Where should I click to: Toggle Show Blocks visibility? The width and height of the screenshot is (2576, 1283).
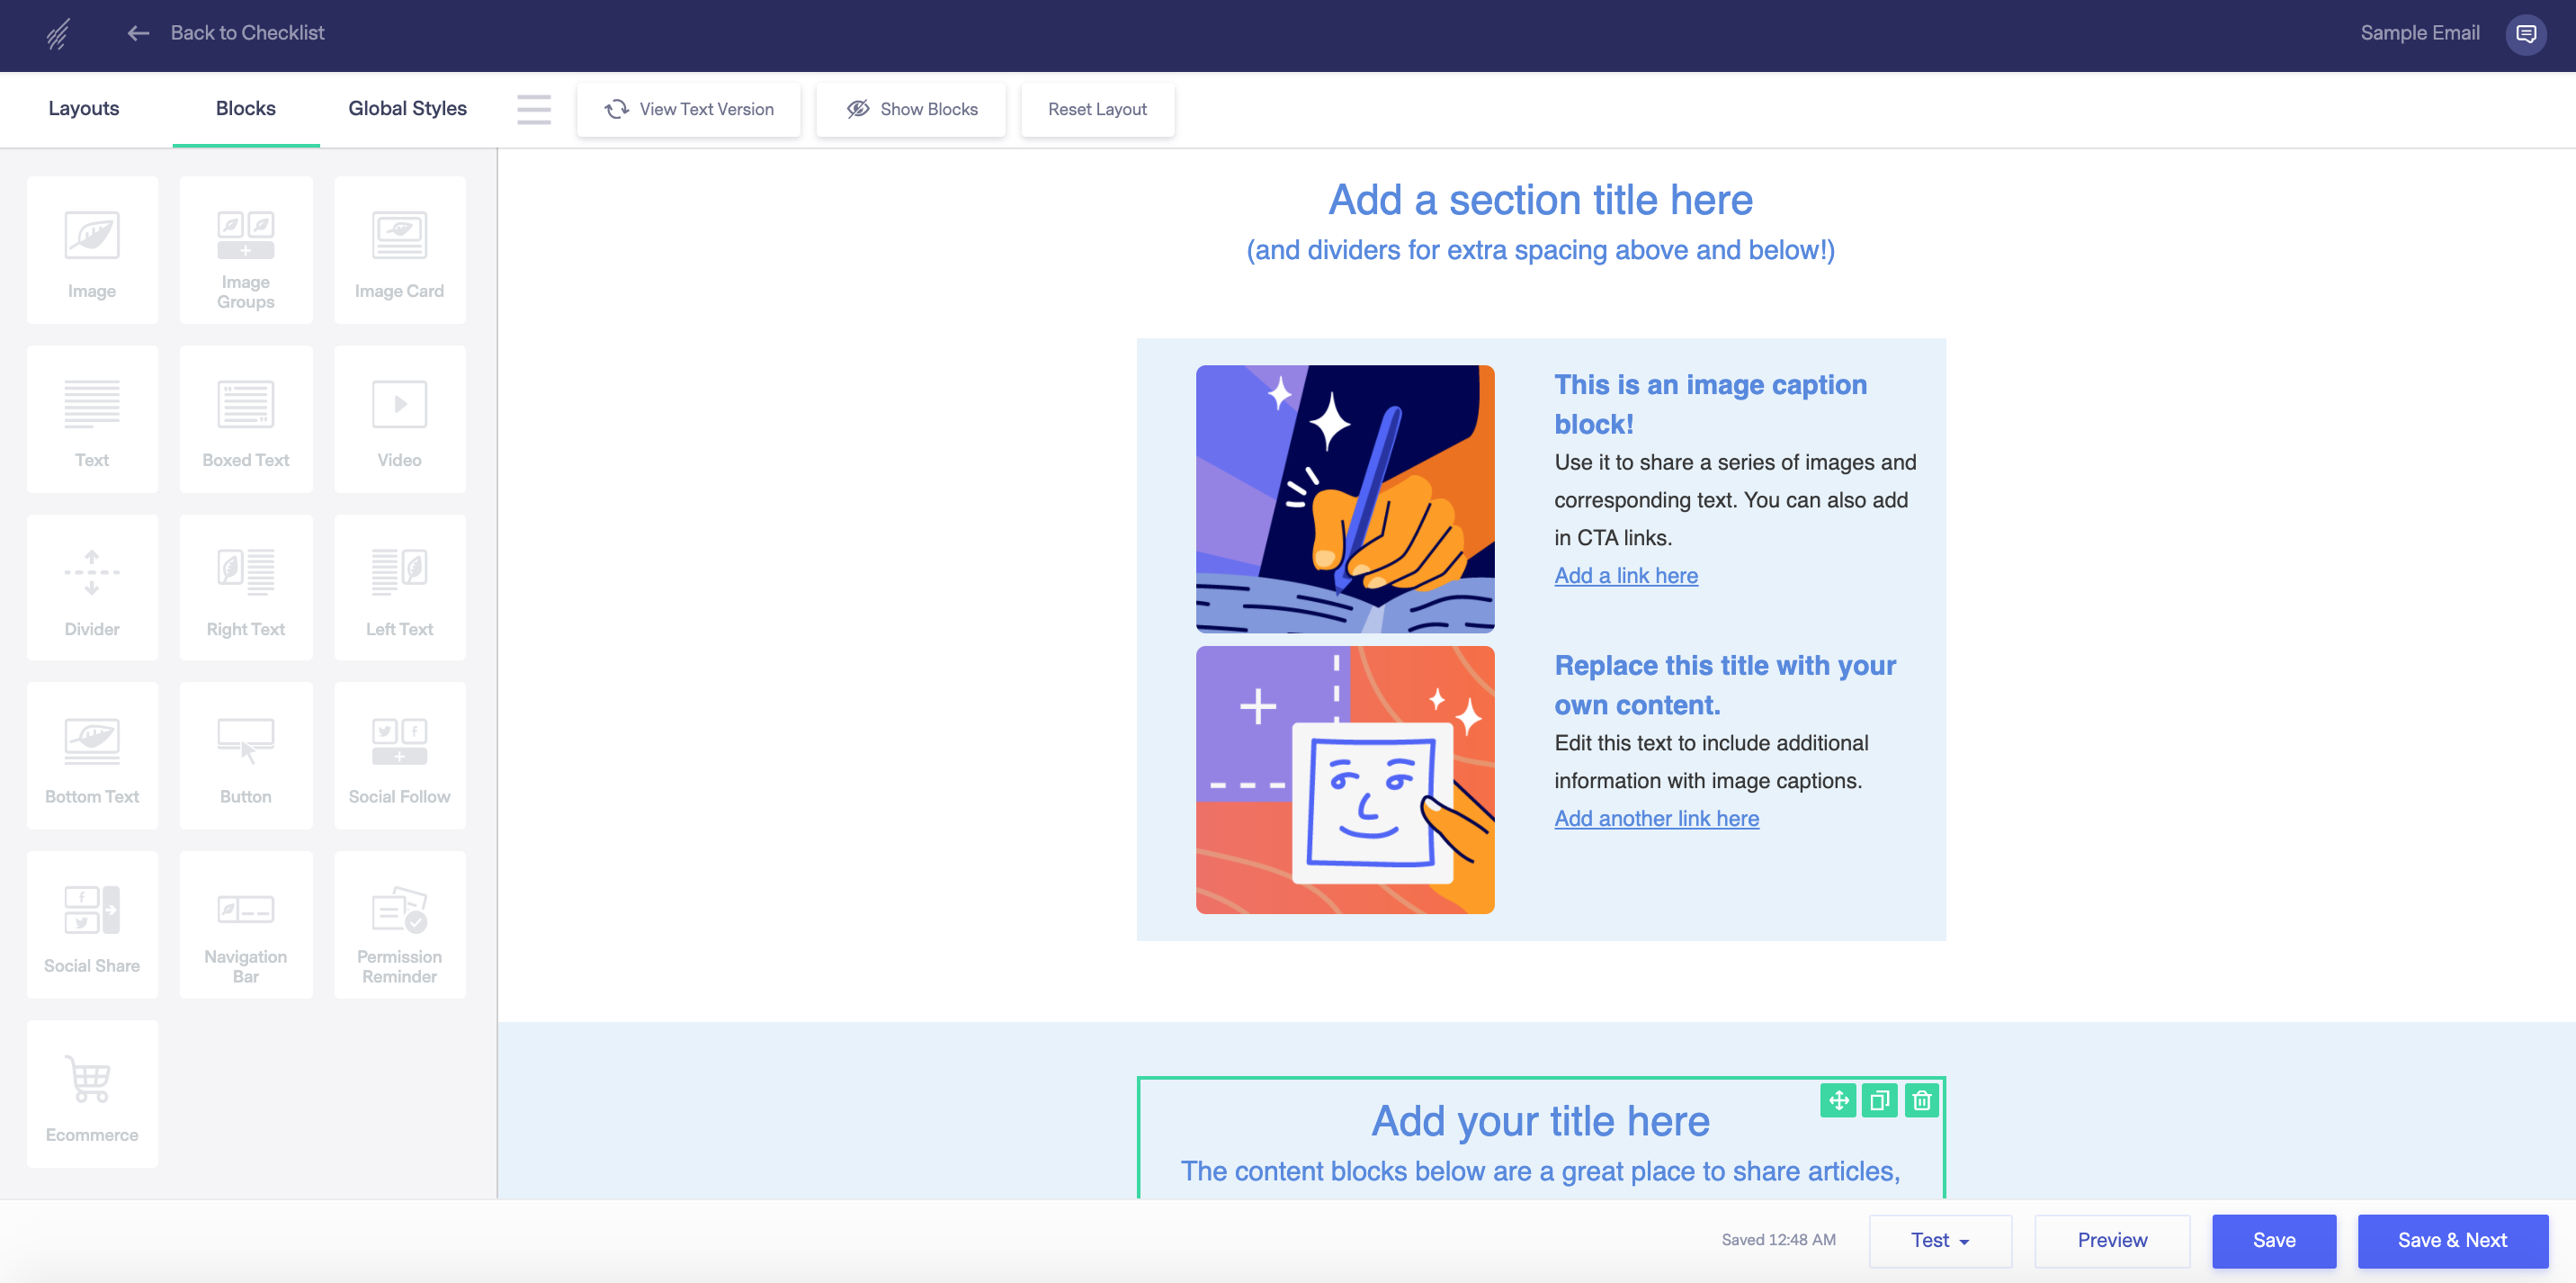912,109
